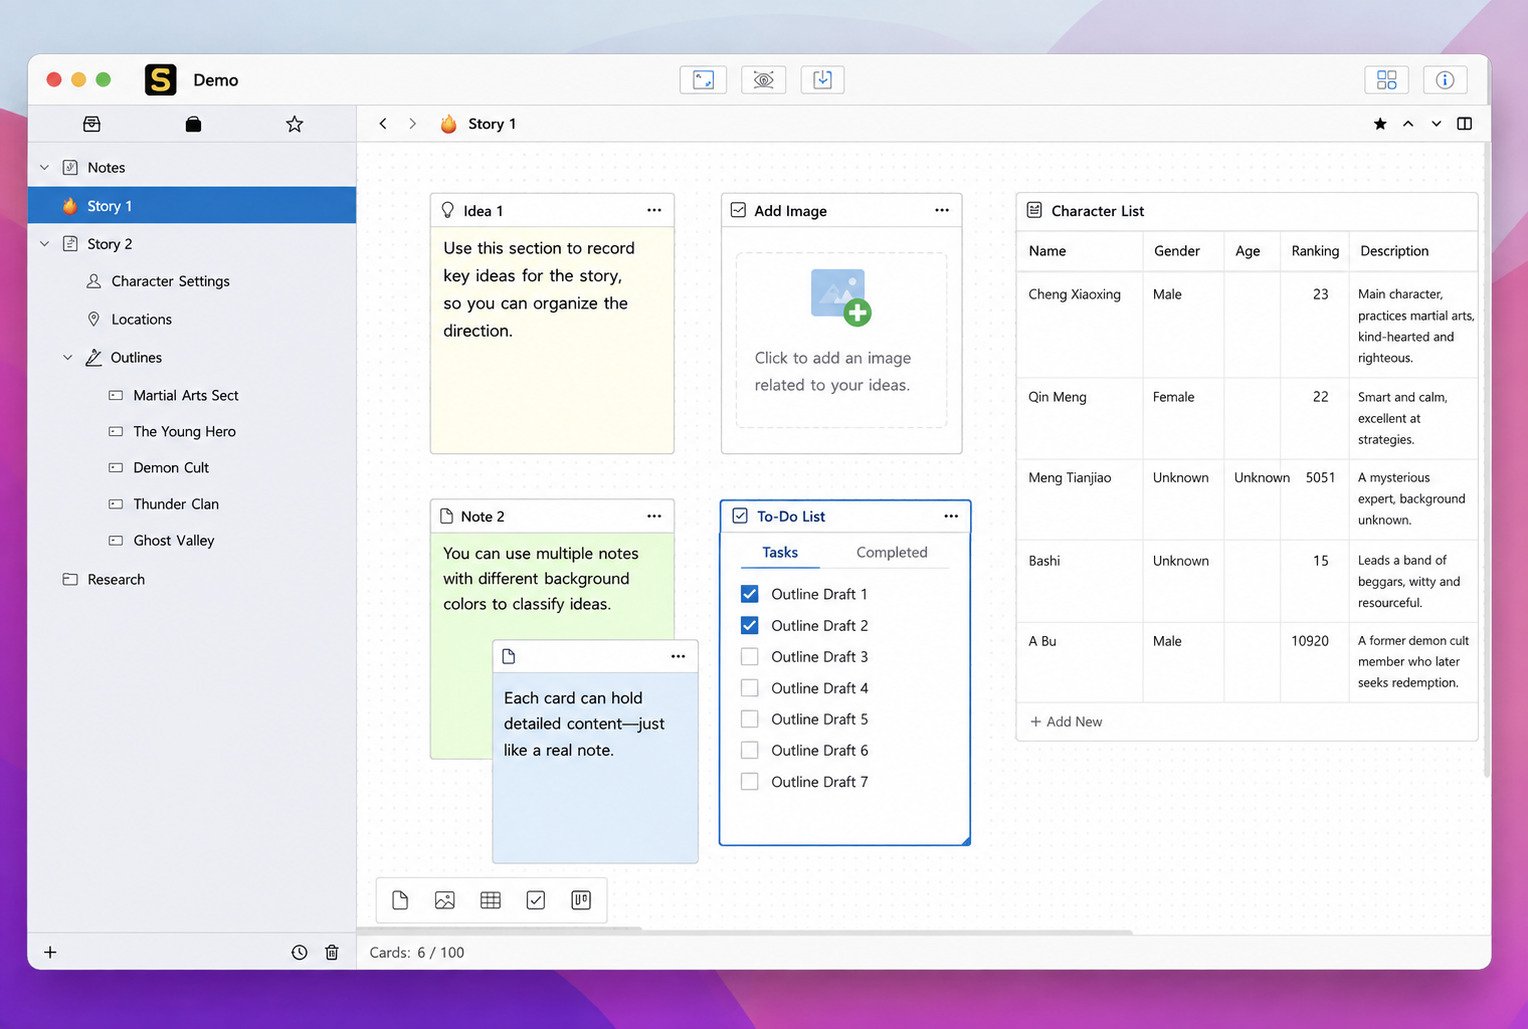The image size is (1528, 1029).
Task: Click the up chevron in the header bar
Action: [1408, 124]
